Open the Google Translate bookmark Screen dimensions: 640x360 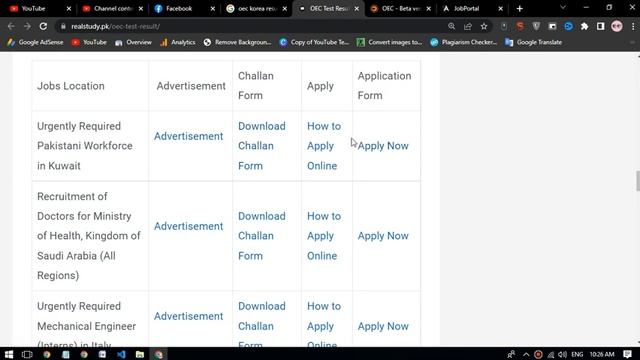(x=533, y=42)
